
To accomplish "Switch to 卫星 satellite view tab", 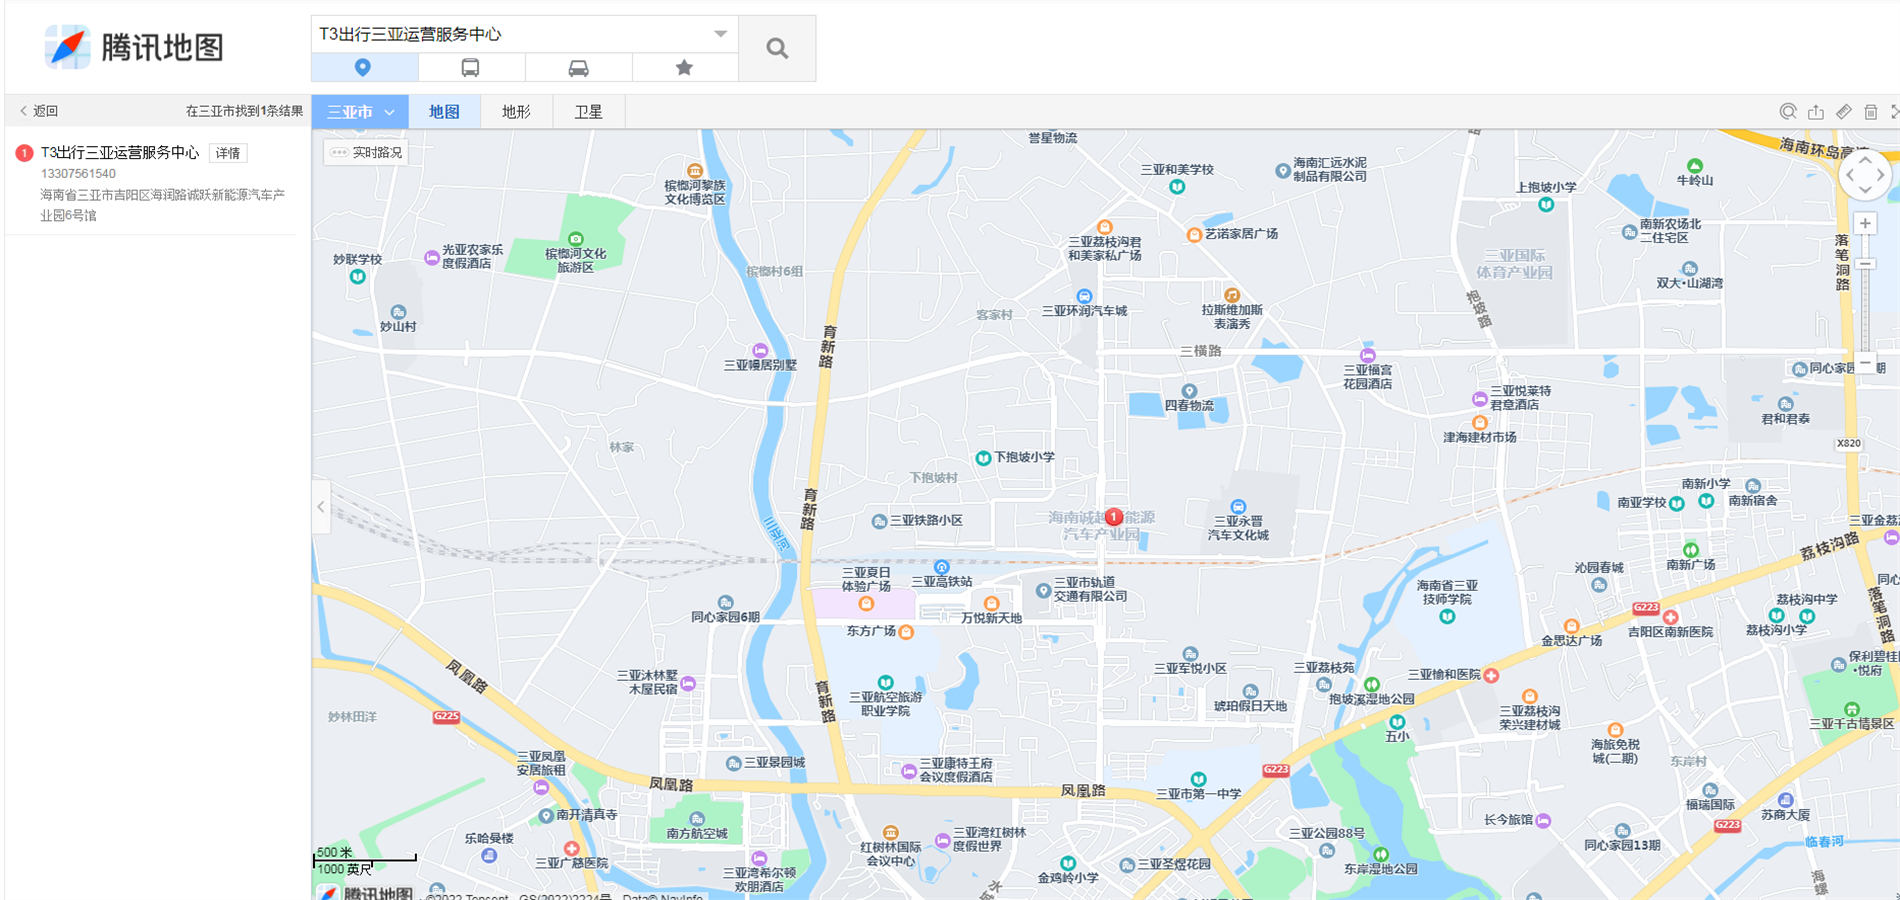I will 588,112.
